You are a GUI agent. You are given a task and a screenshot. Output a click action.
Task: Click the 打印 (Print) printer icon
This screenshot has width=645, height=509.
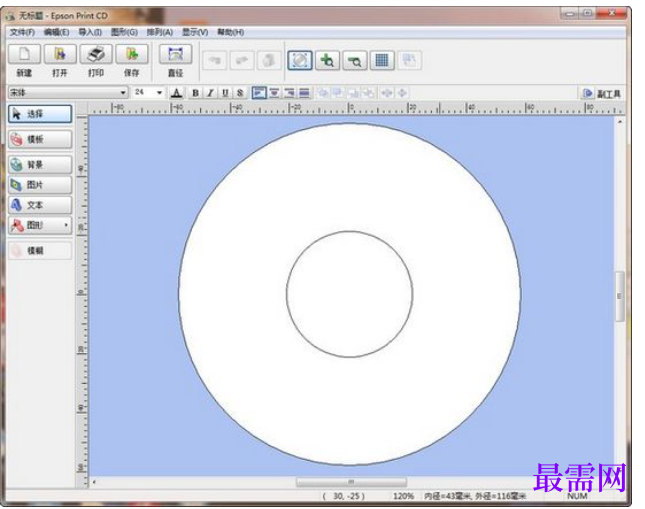coord(96,55)
